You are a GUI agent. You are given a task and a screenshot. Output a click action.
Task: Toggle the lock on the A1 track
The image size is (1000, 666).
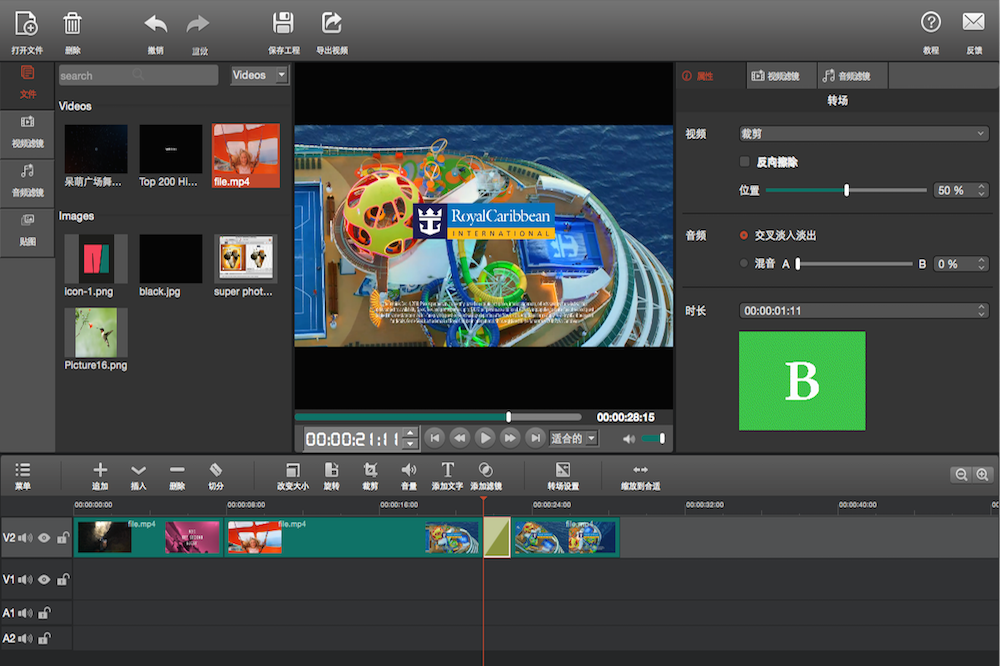(x=44, y=613)
